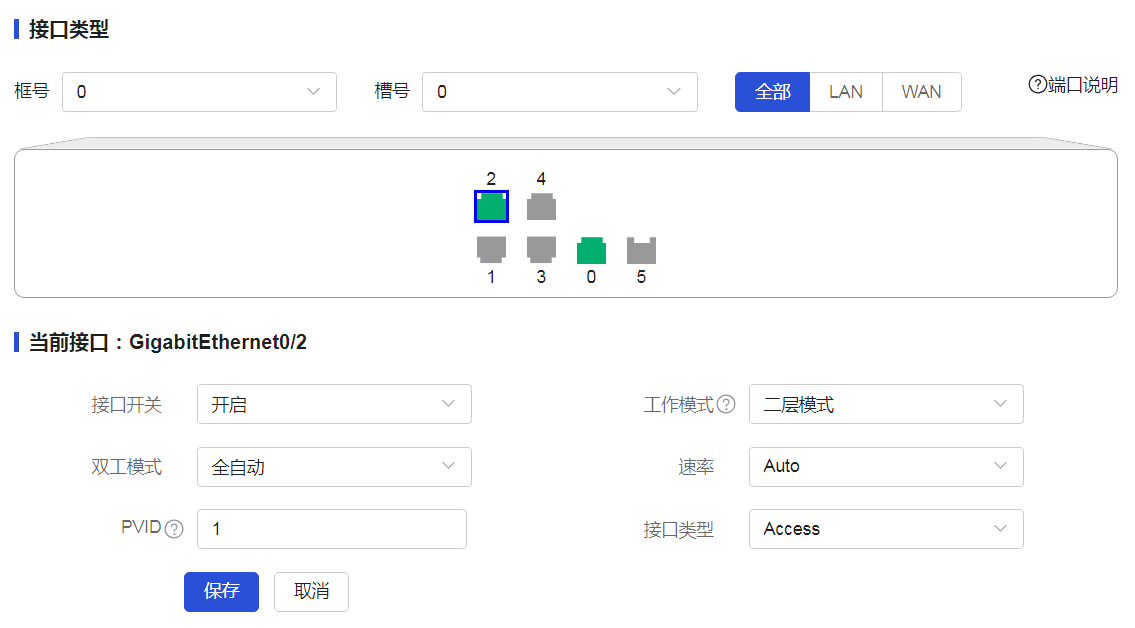
Task: Select port 2 icon on device panel
Action: click(x=491, y=207)
